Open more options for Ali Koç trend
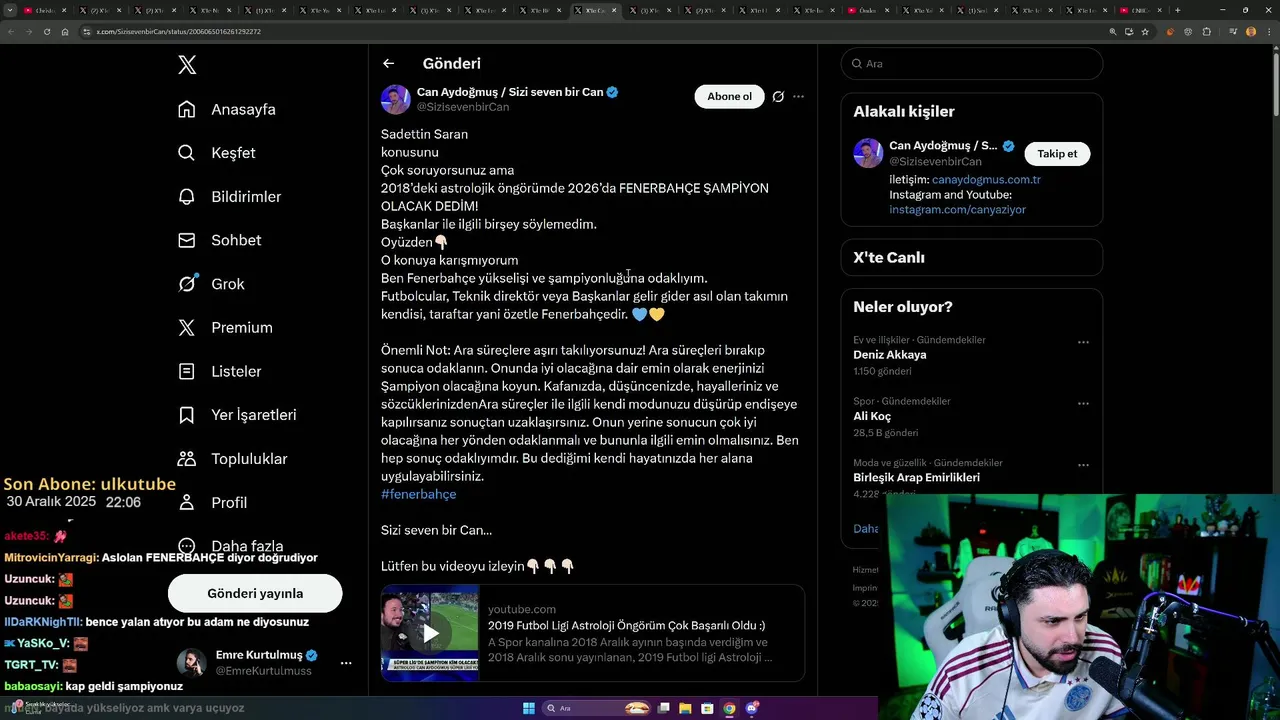Image resolution: width=1280 pixels, height=720 pixels. 1083,404
